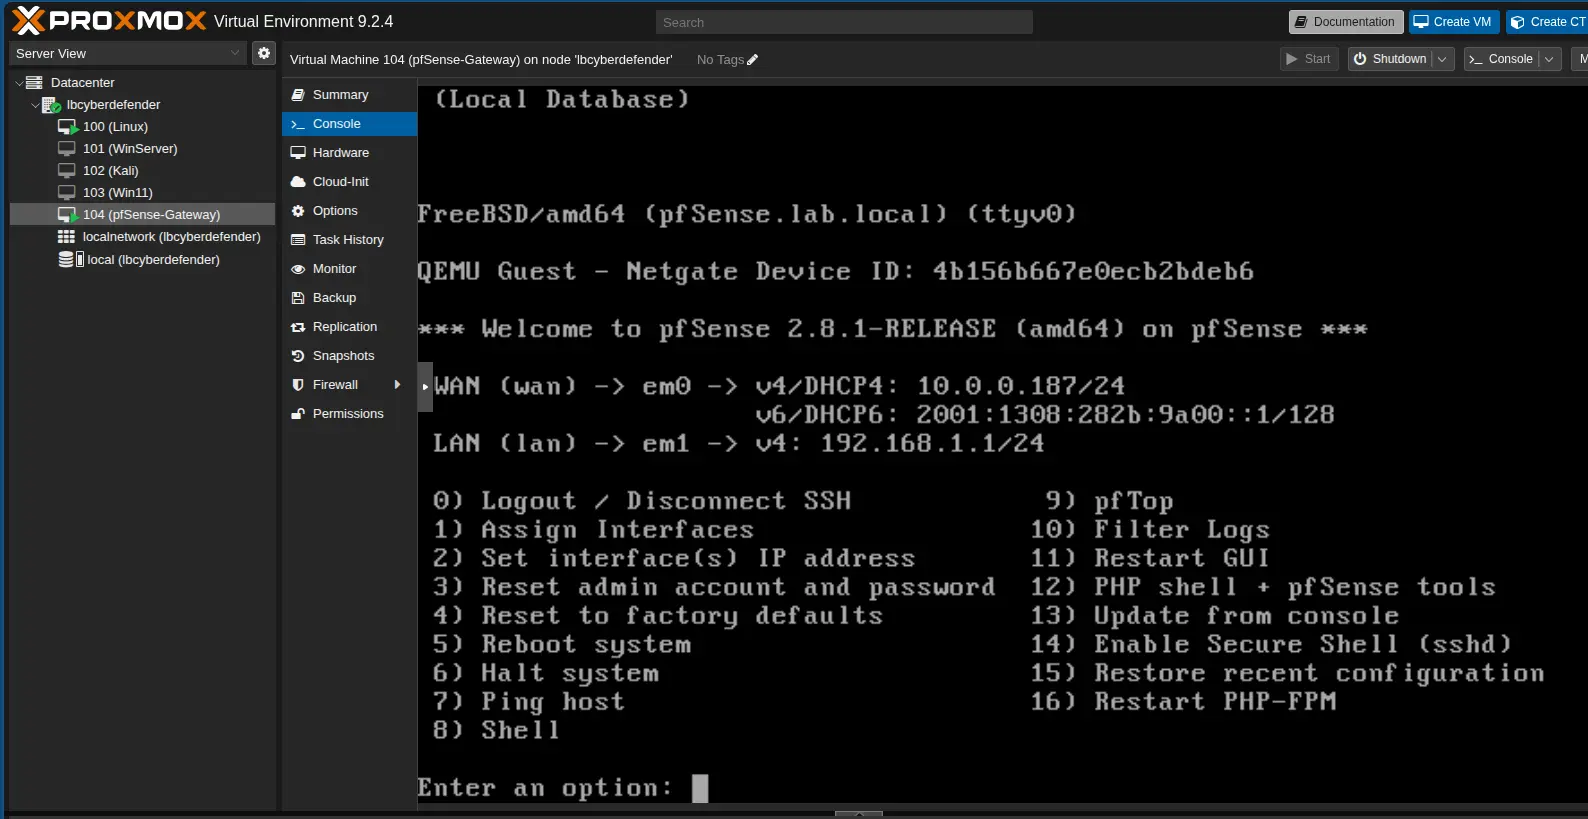This screenshot has height=819, width=1588.
Task: Open the Hardware section
Action: tap(349, 153)
